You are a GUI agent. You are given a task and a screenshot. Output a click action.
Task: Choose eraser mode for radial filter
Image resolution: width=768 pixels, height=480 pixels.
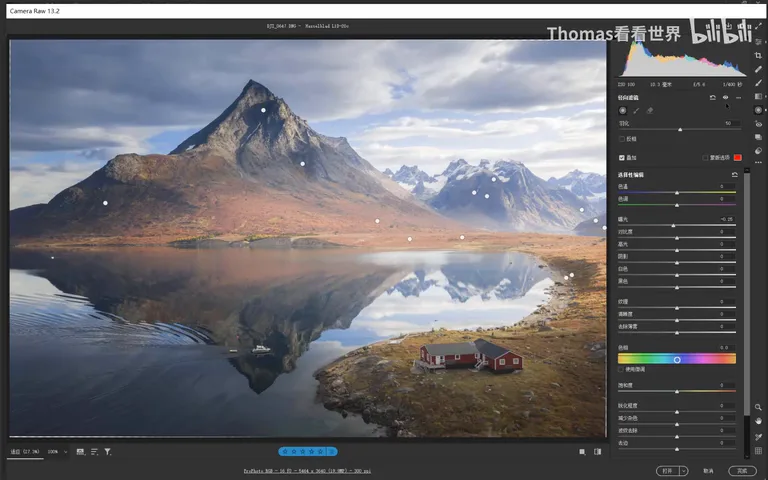[650, 111]
